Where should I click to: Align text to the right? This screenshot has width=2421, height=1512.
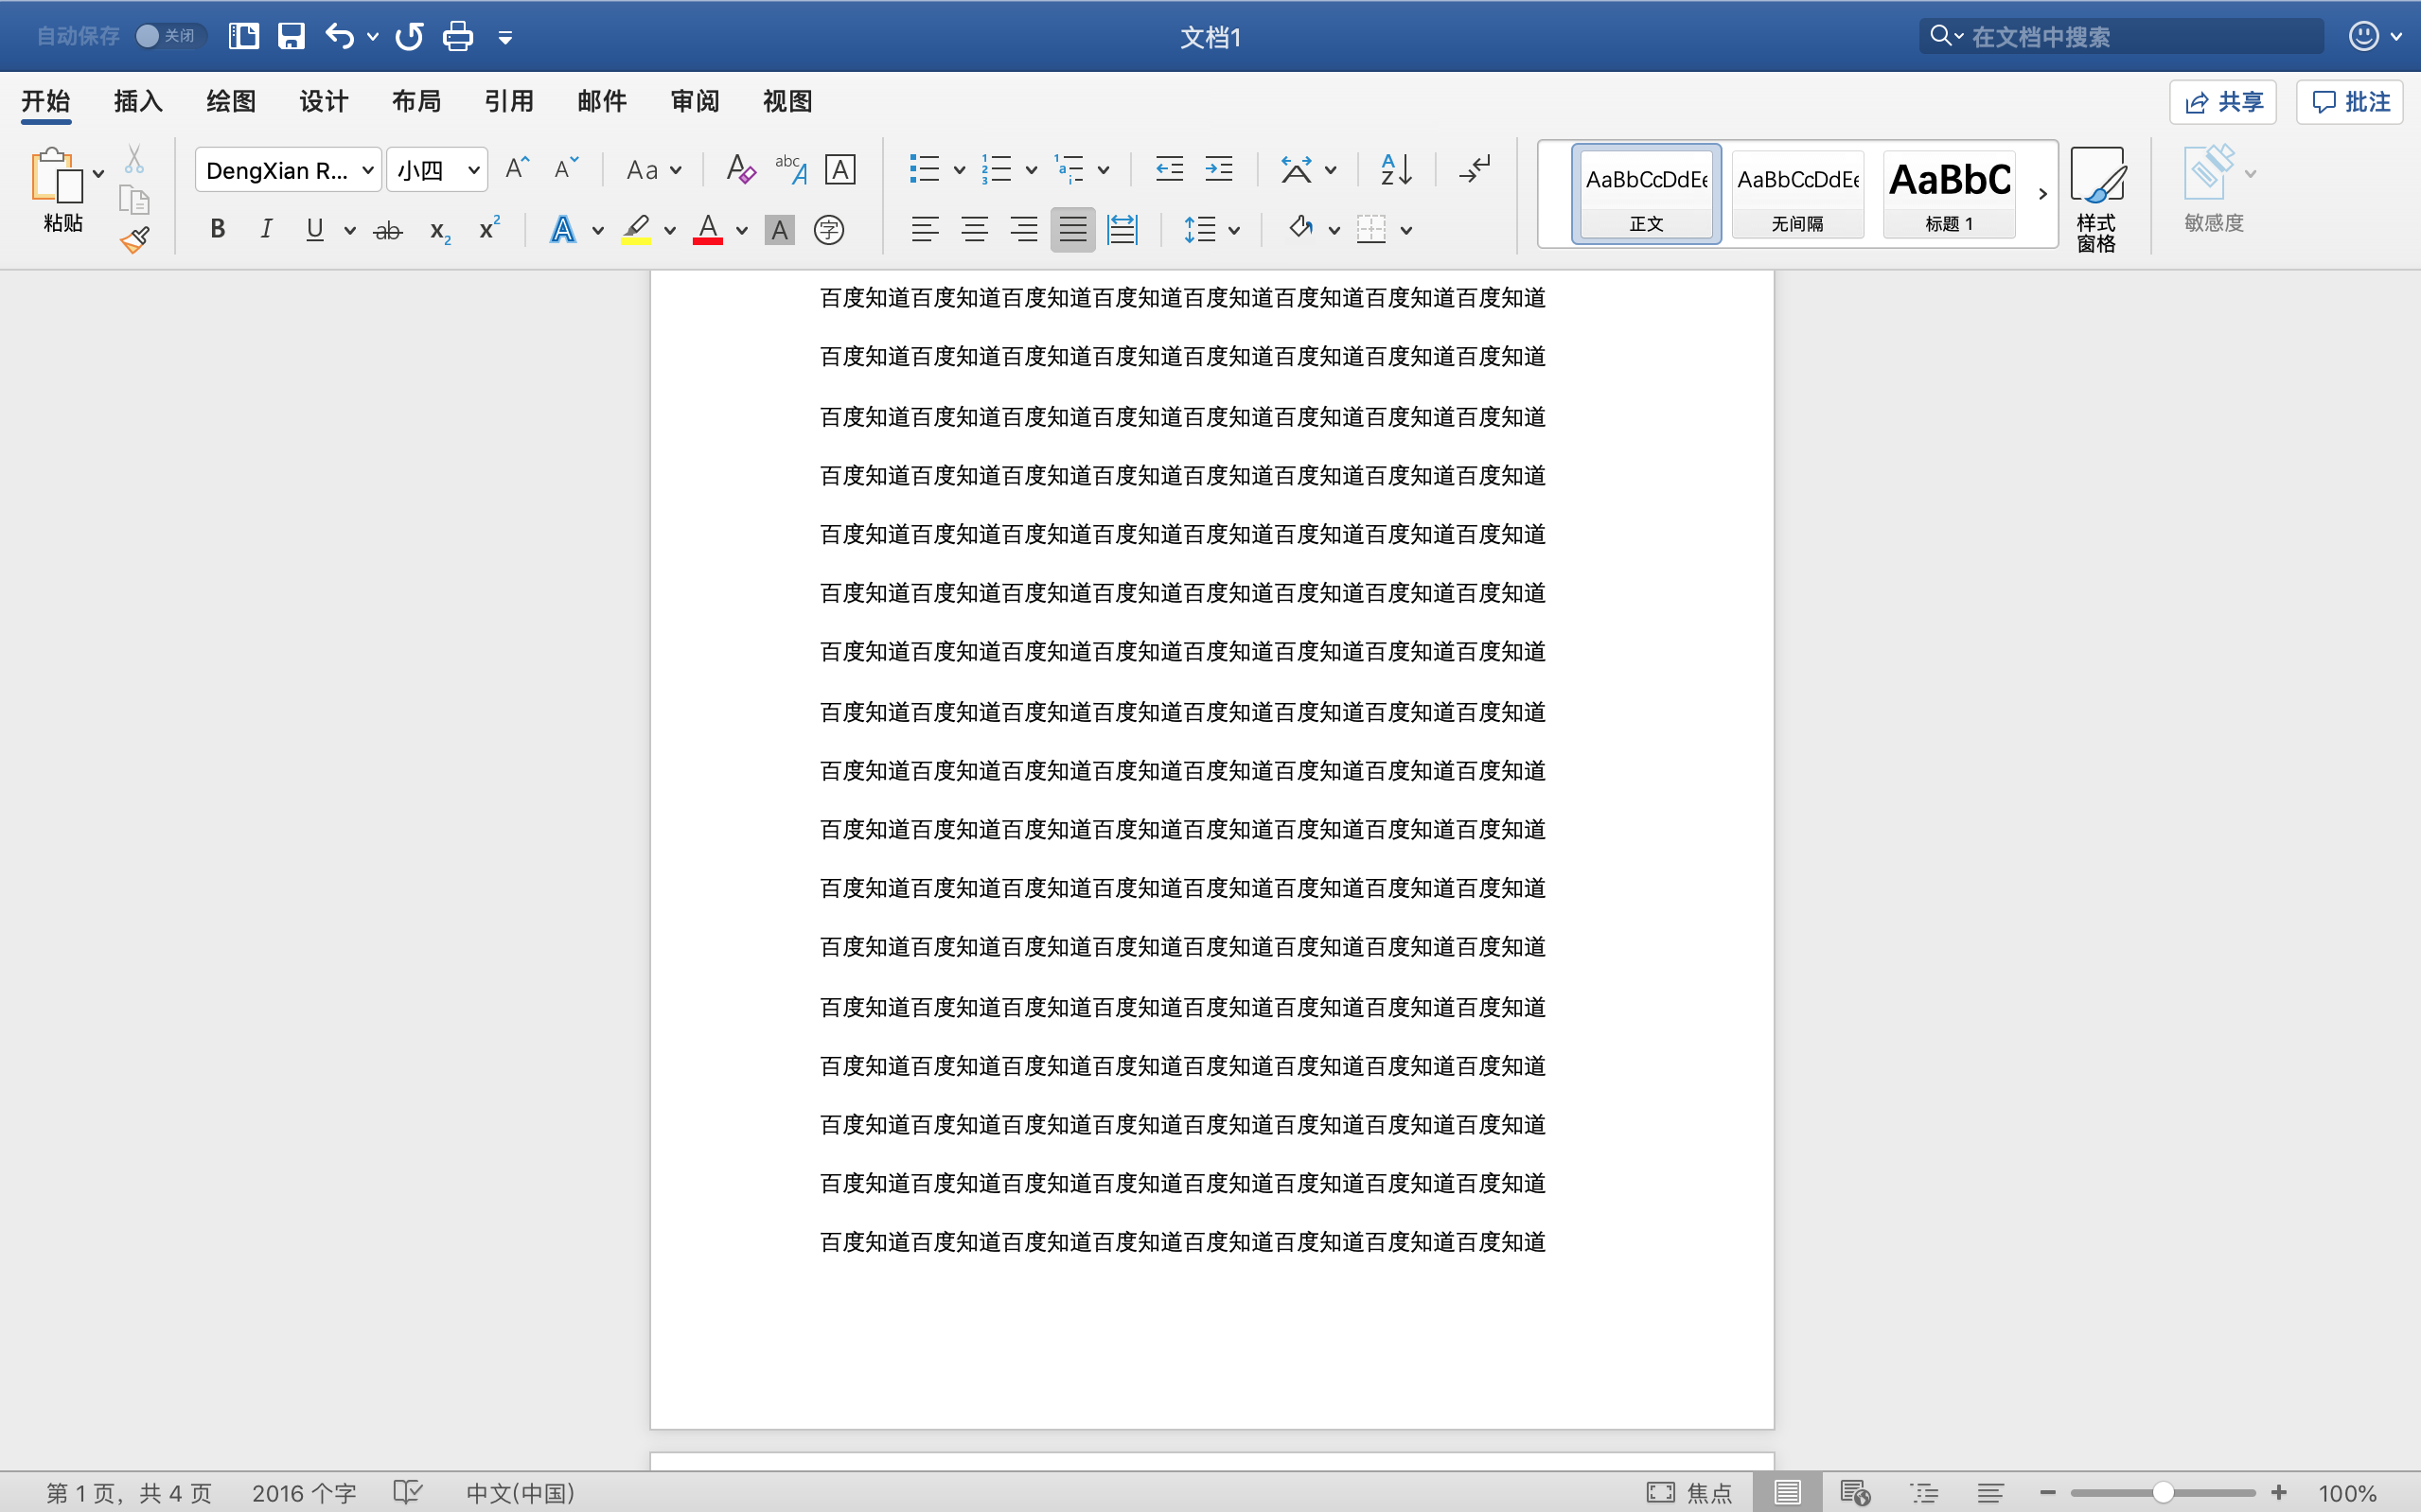click(x=1023, y=230)
